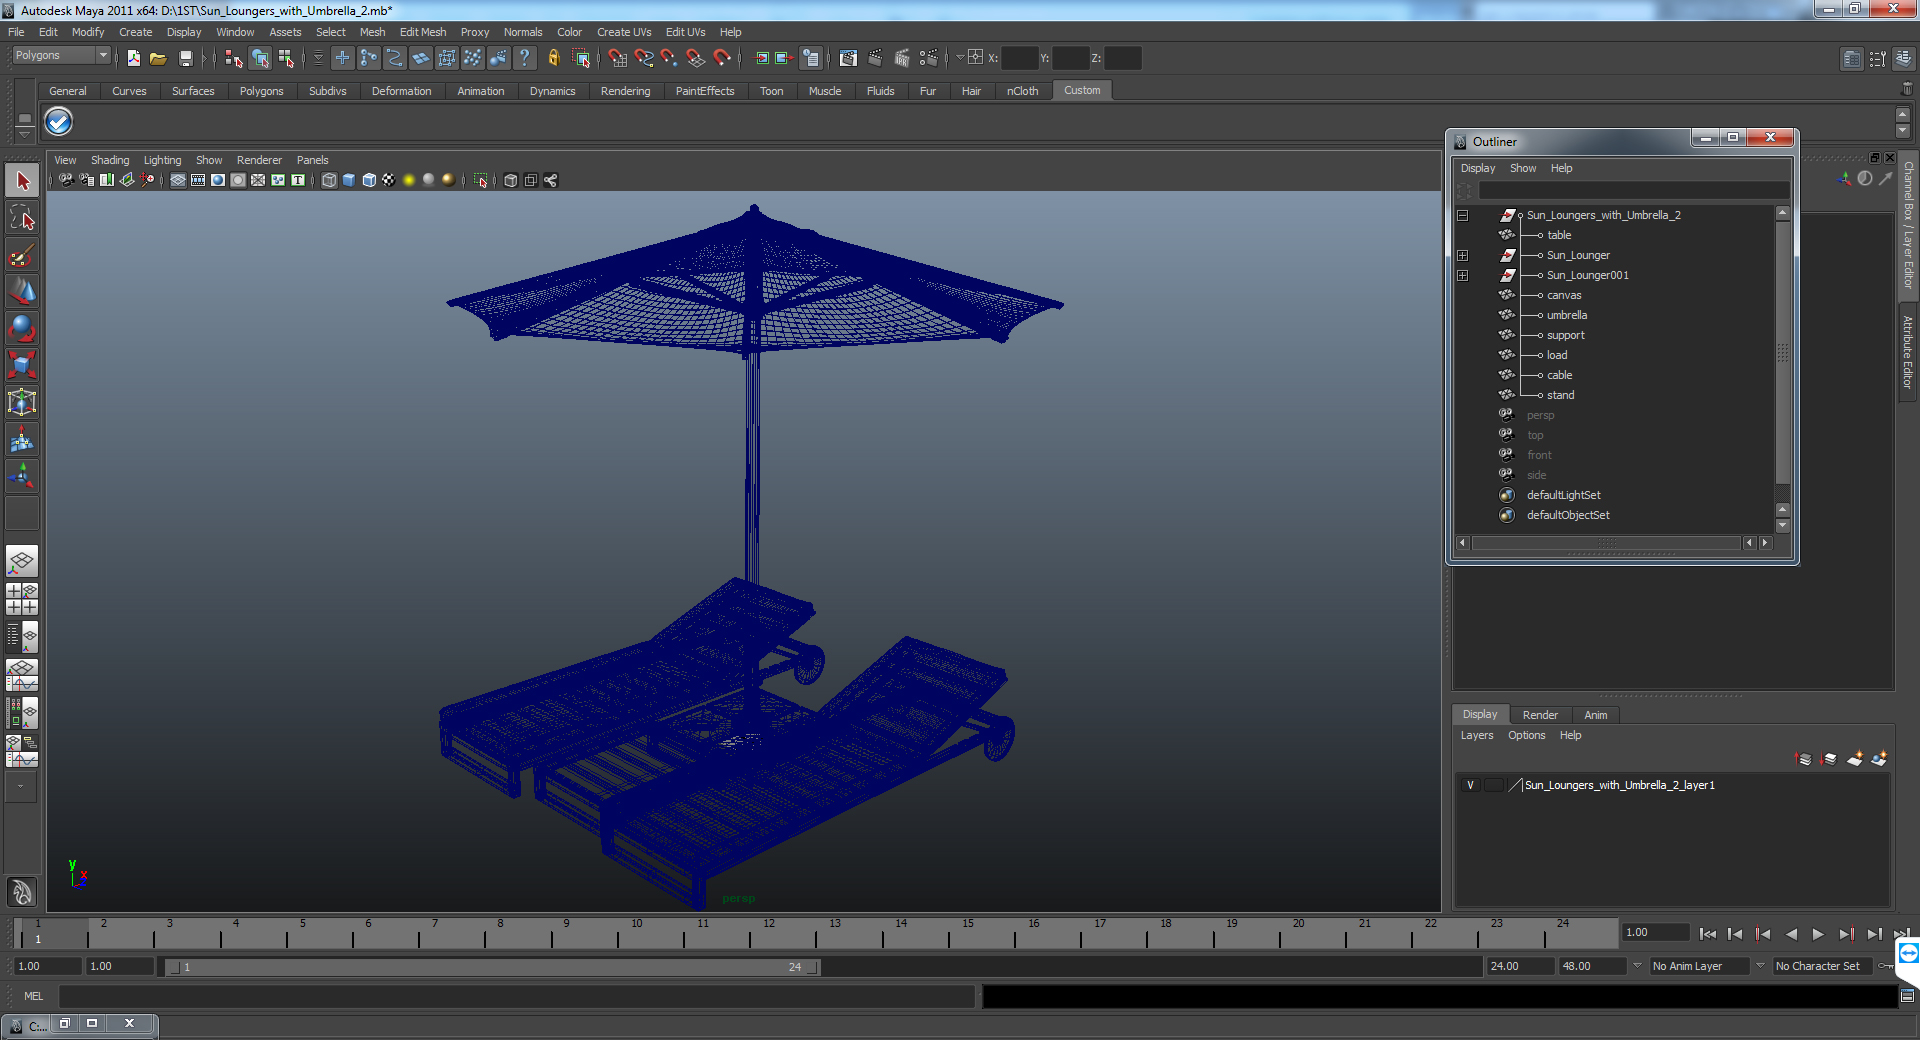
Task: Create a new scene with file icon
Action: pyautogui.click(x=133, y=58)
